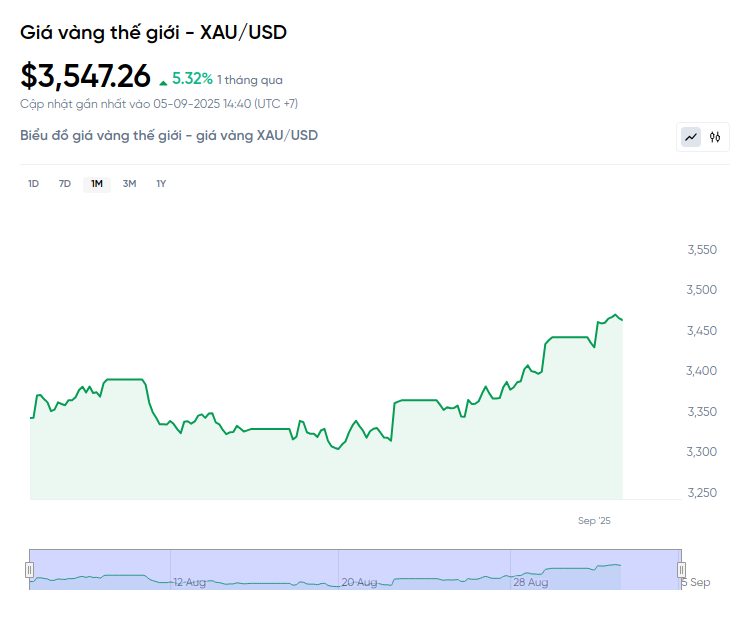Click the green price-up arrow icon
The width and height of the screenshot is (750, 634).
click(x=163, y=80)
